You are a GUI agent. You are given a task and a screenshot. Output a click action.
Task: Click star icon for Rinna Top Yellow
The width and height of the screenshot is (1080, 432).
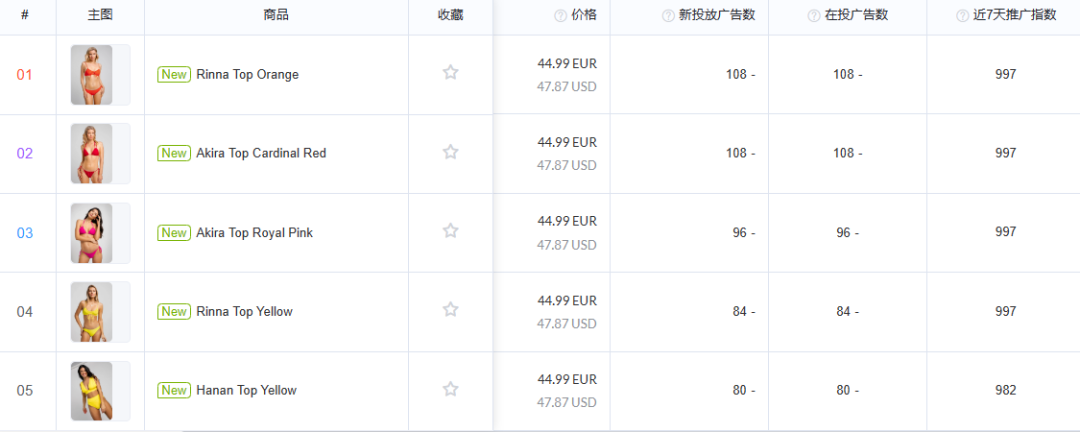click(450, 310)
